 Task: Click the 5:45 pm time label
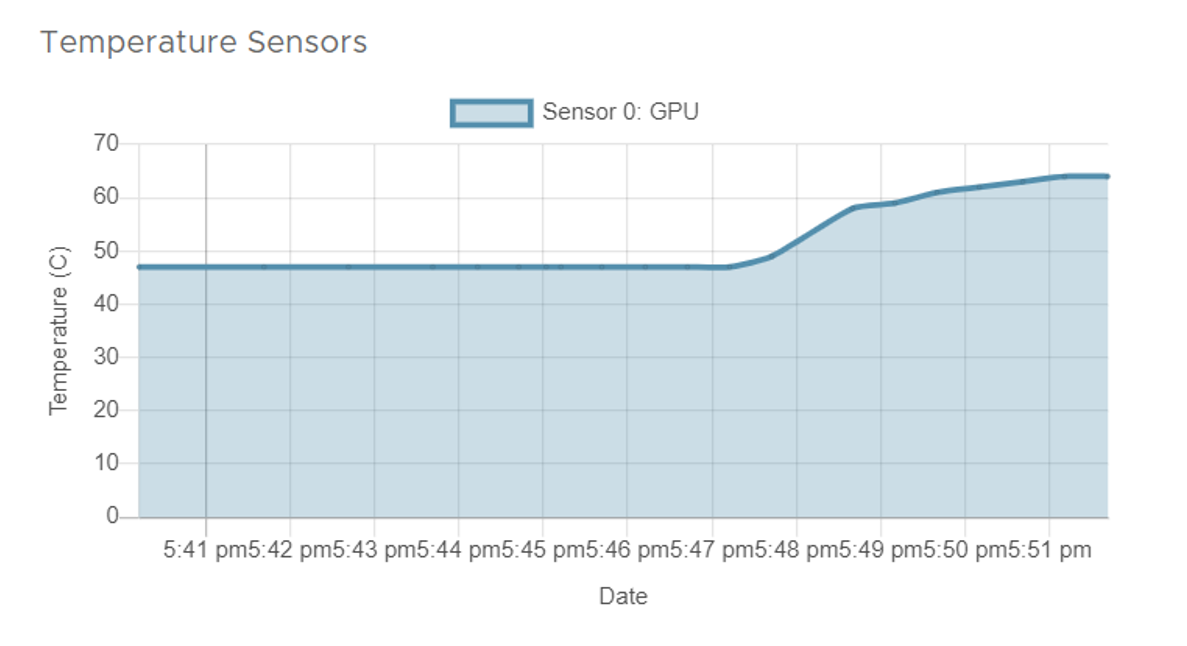tap(543, 549)
